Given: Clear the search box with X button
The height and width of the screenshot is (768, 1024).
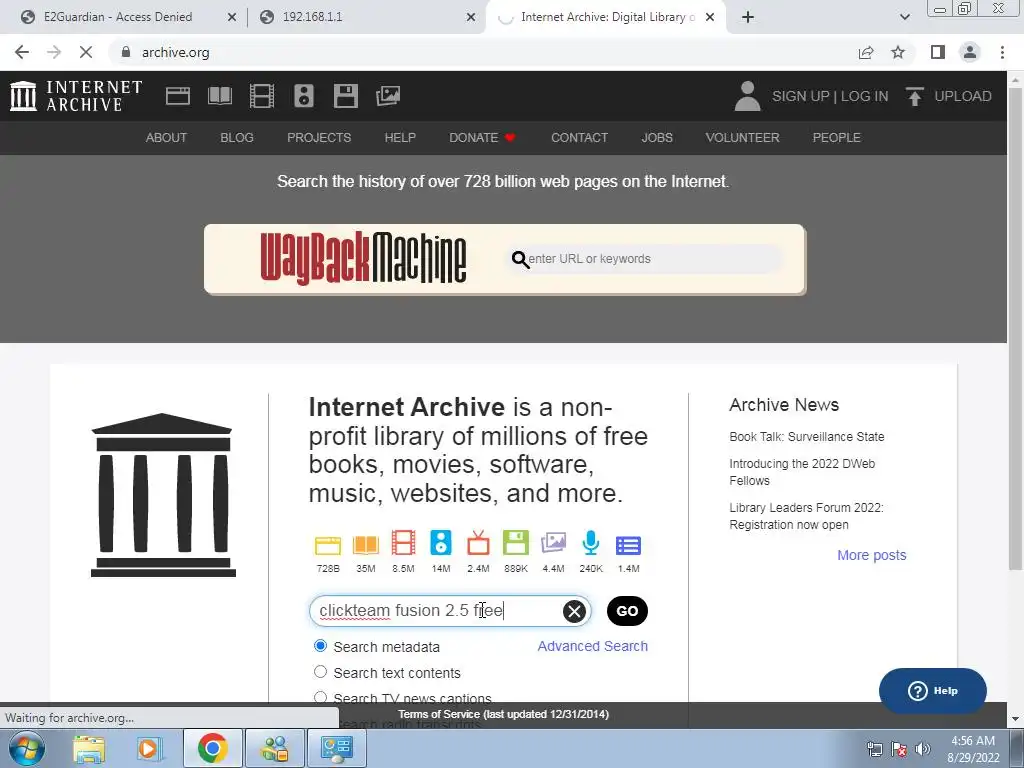Looking at the screenshot, I should coord(574,611).
